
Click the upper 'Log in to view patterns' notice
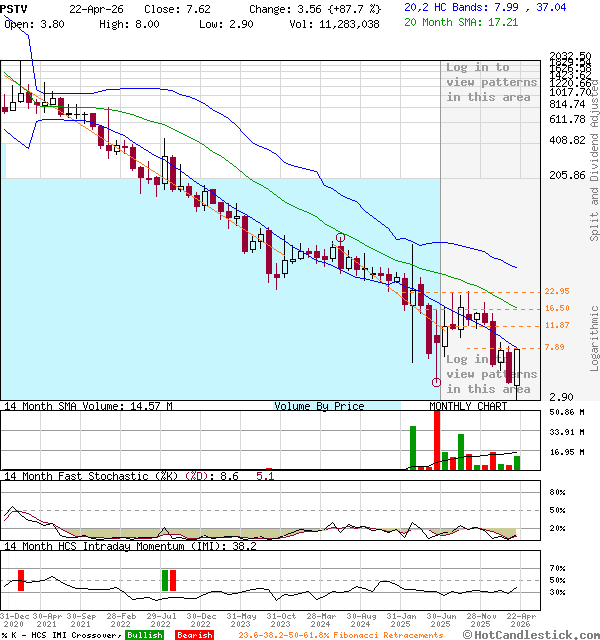click(491, 82)
